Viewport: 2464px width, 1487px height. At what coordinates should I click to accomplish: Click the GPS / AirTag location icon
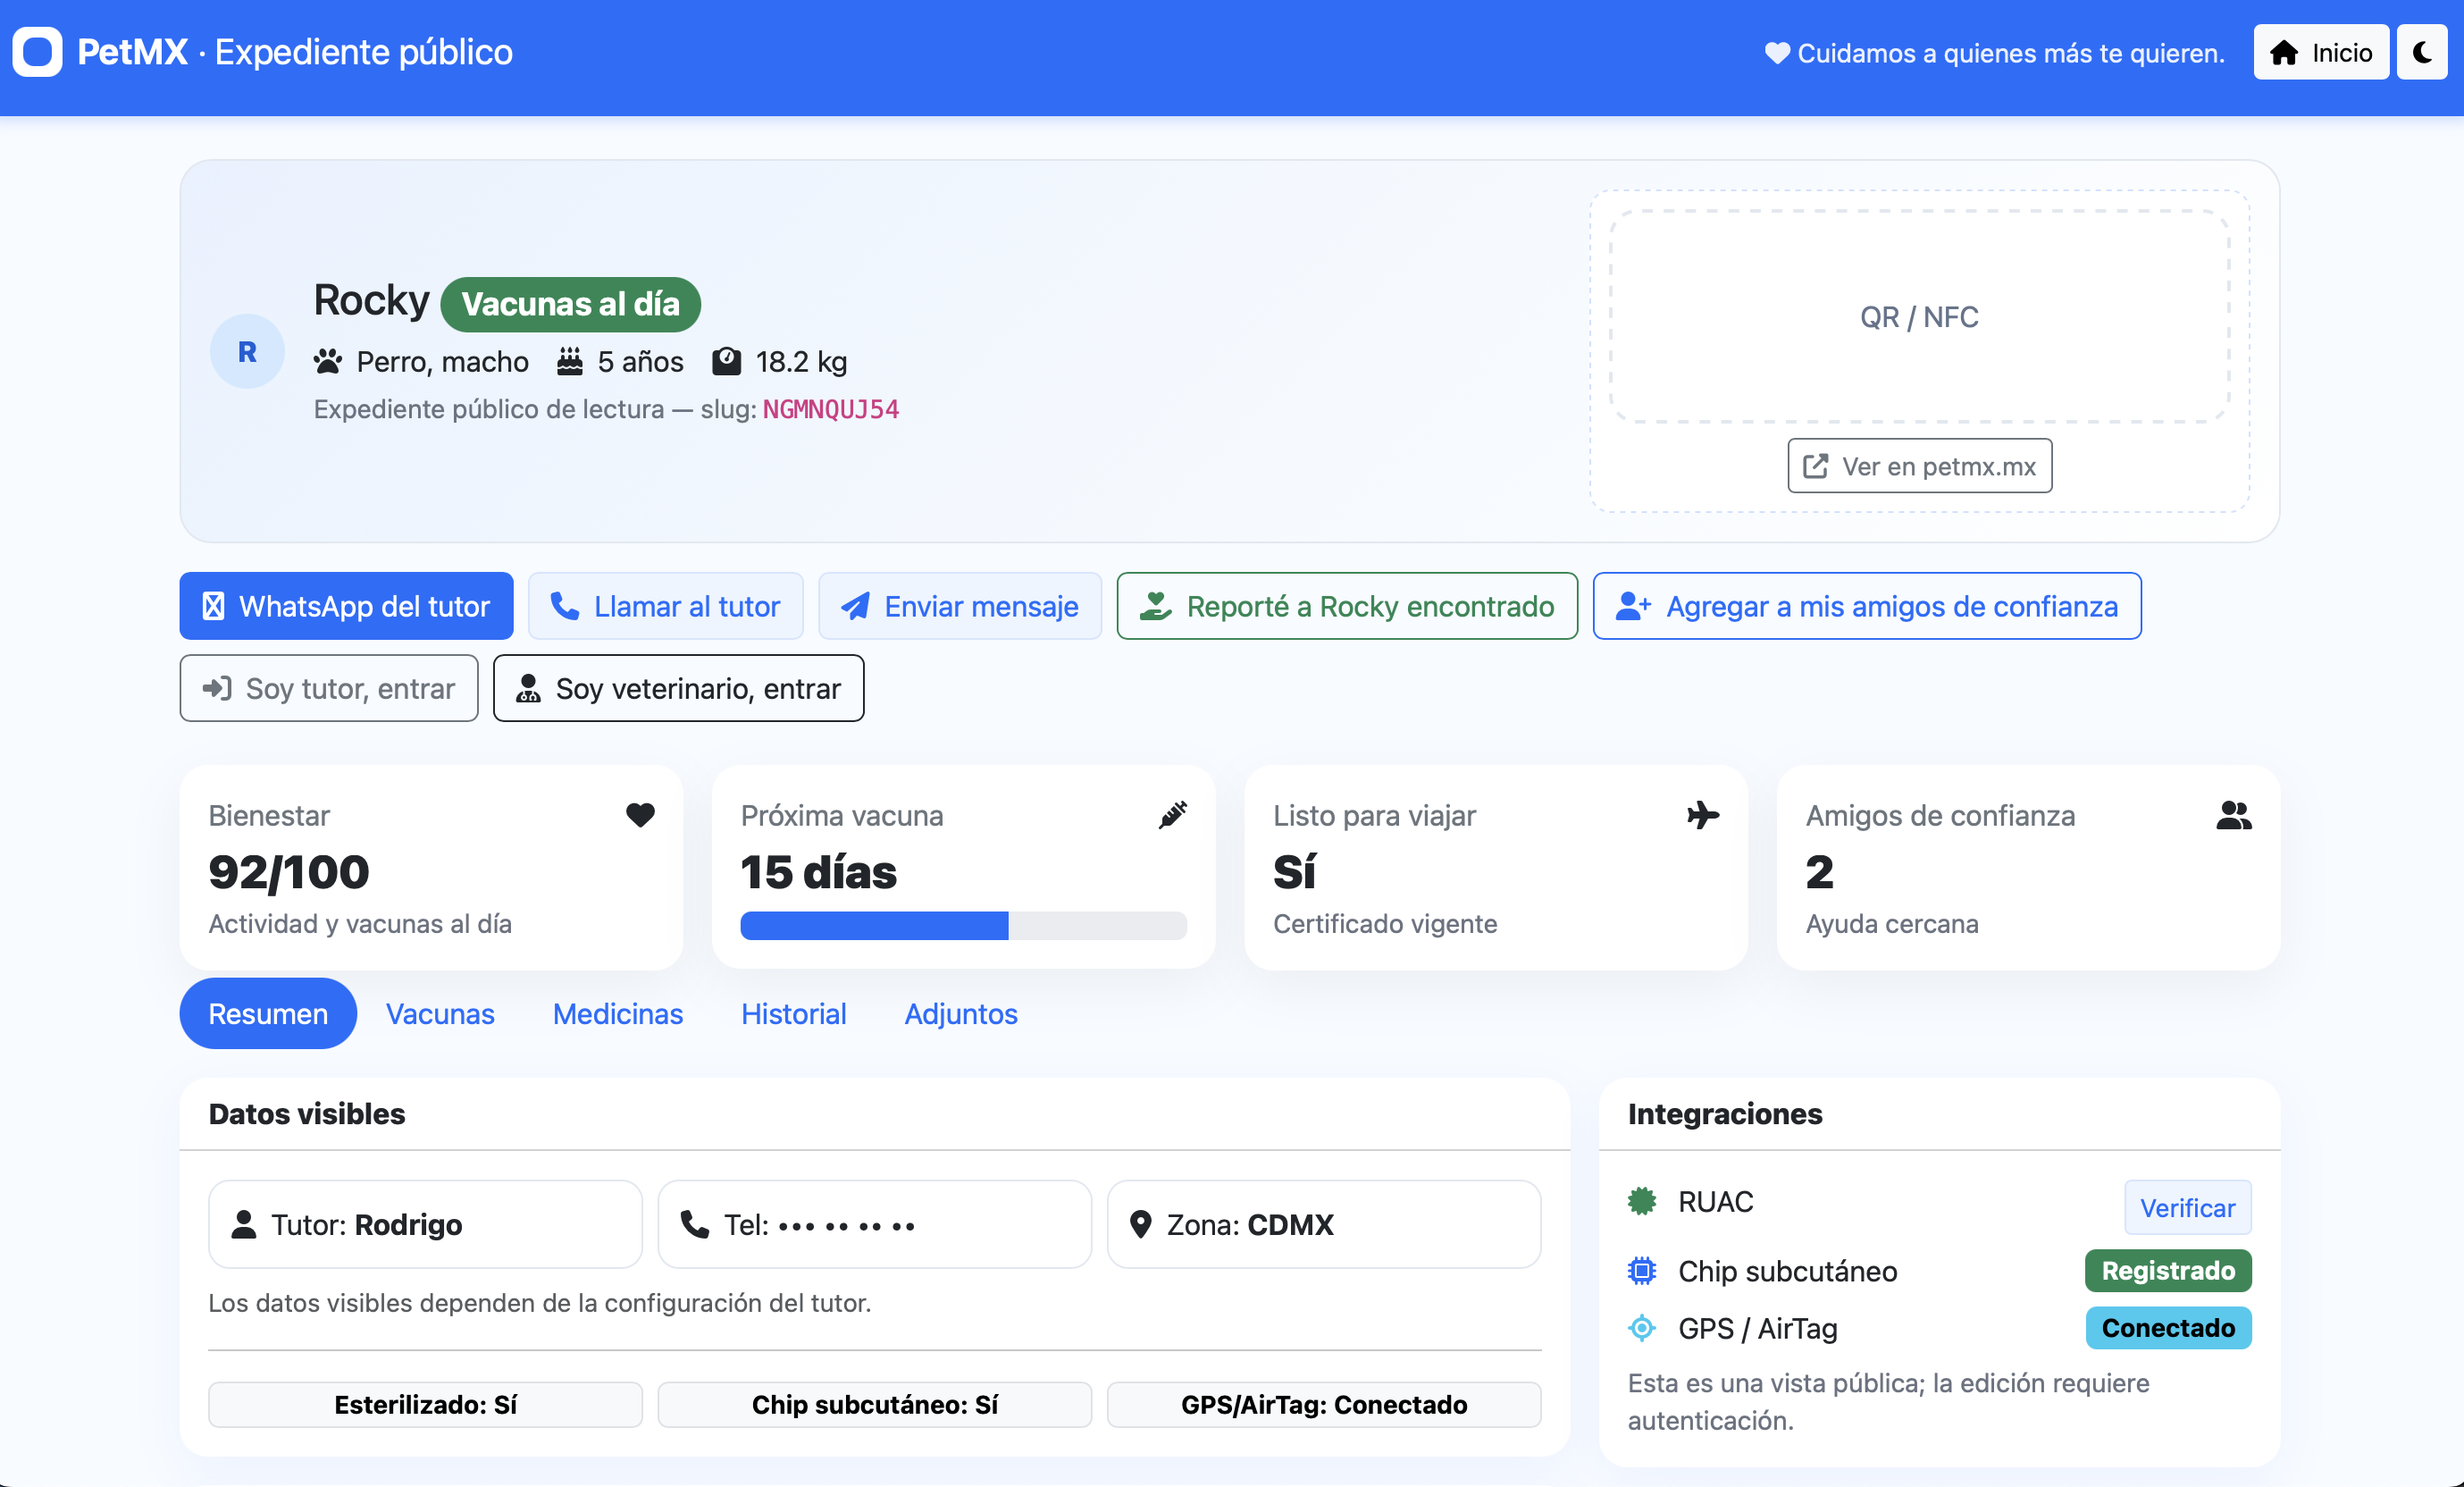[x=1642, y=1328]
